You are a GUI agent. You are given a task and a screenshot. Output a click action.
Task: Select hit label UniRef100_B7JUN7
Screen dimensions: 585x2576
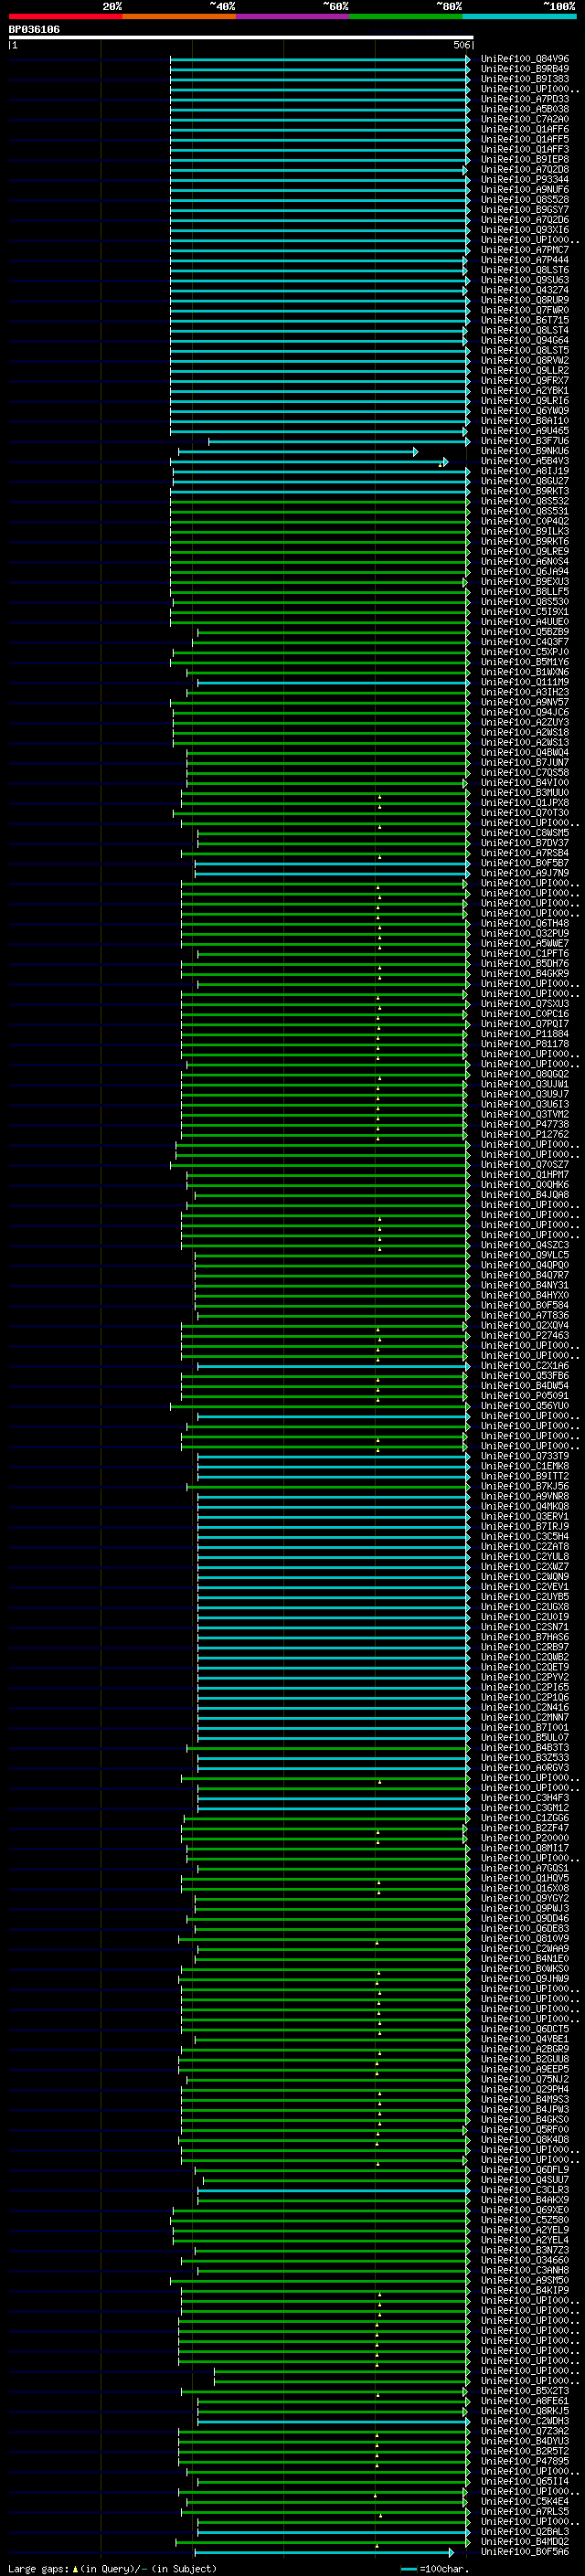point(524,762)
